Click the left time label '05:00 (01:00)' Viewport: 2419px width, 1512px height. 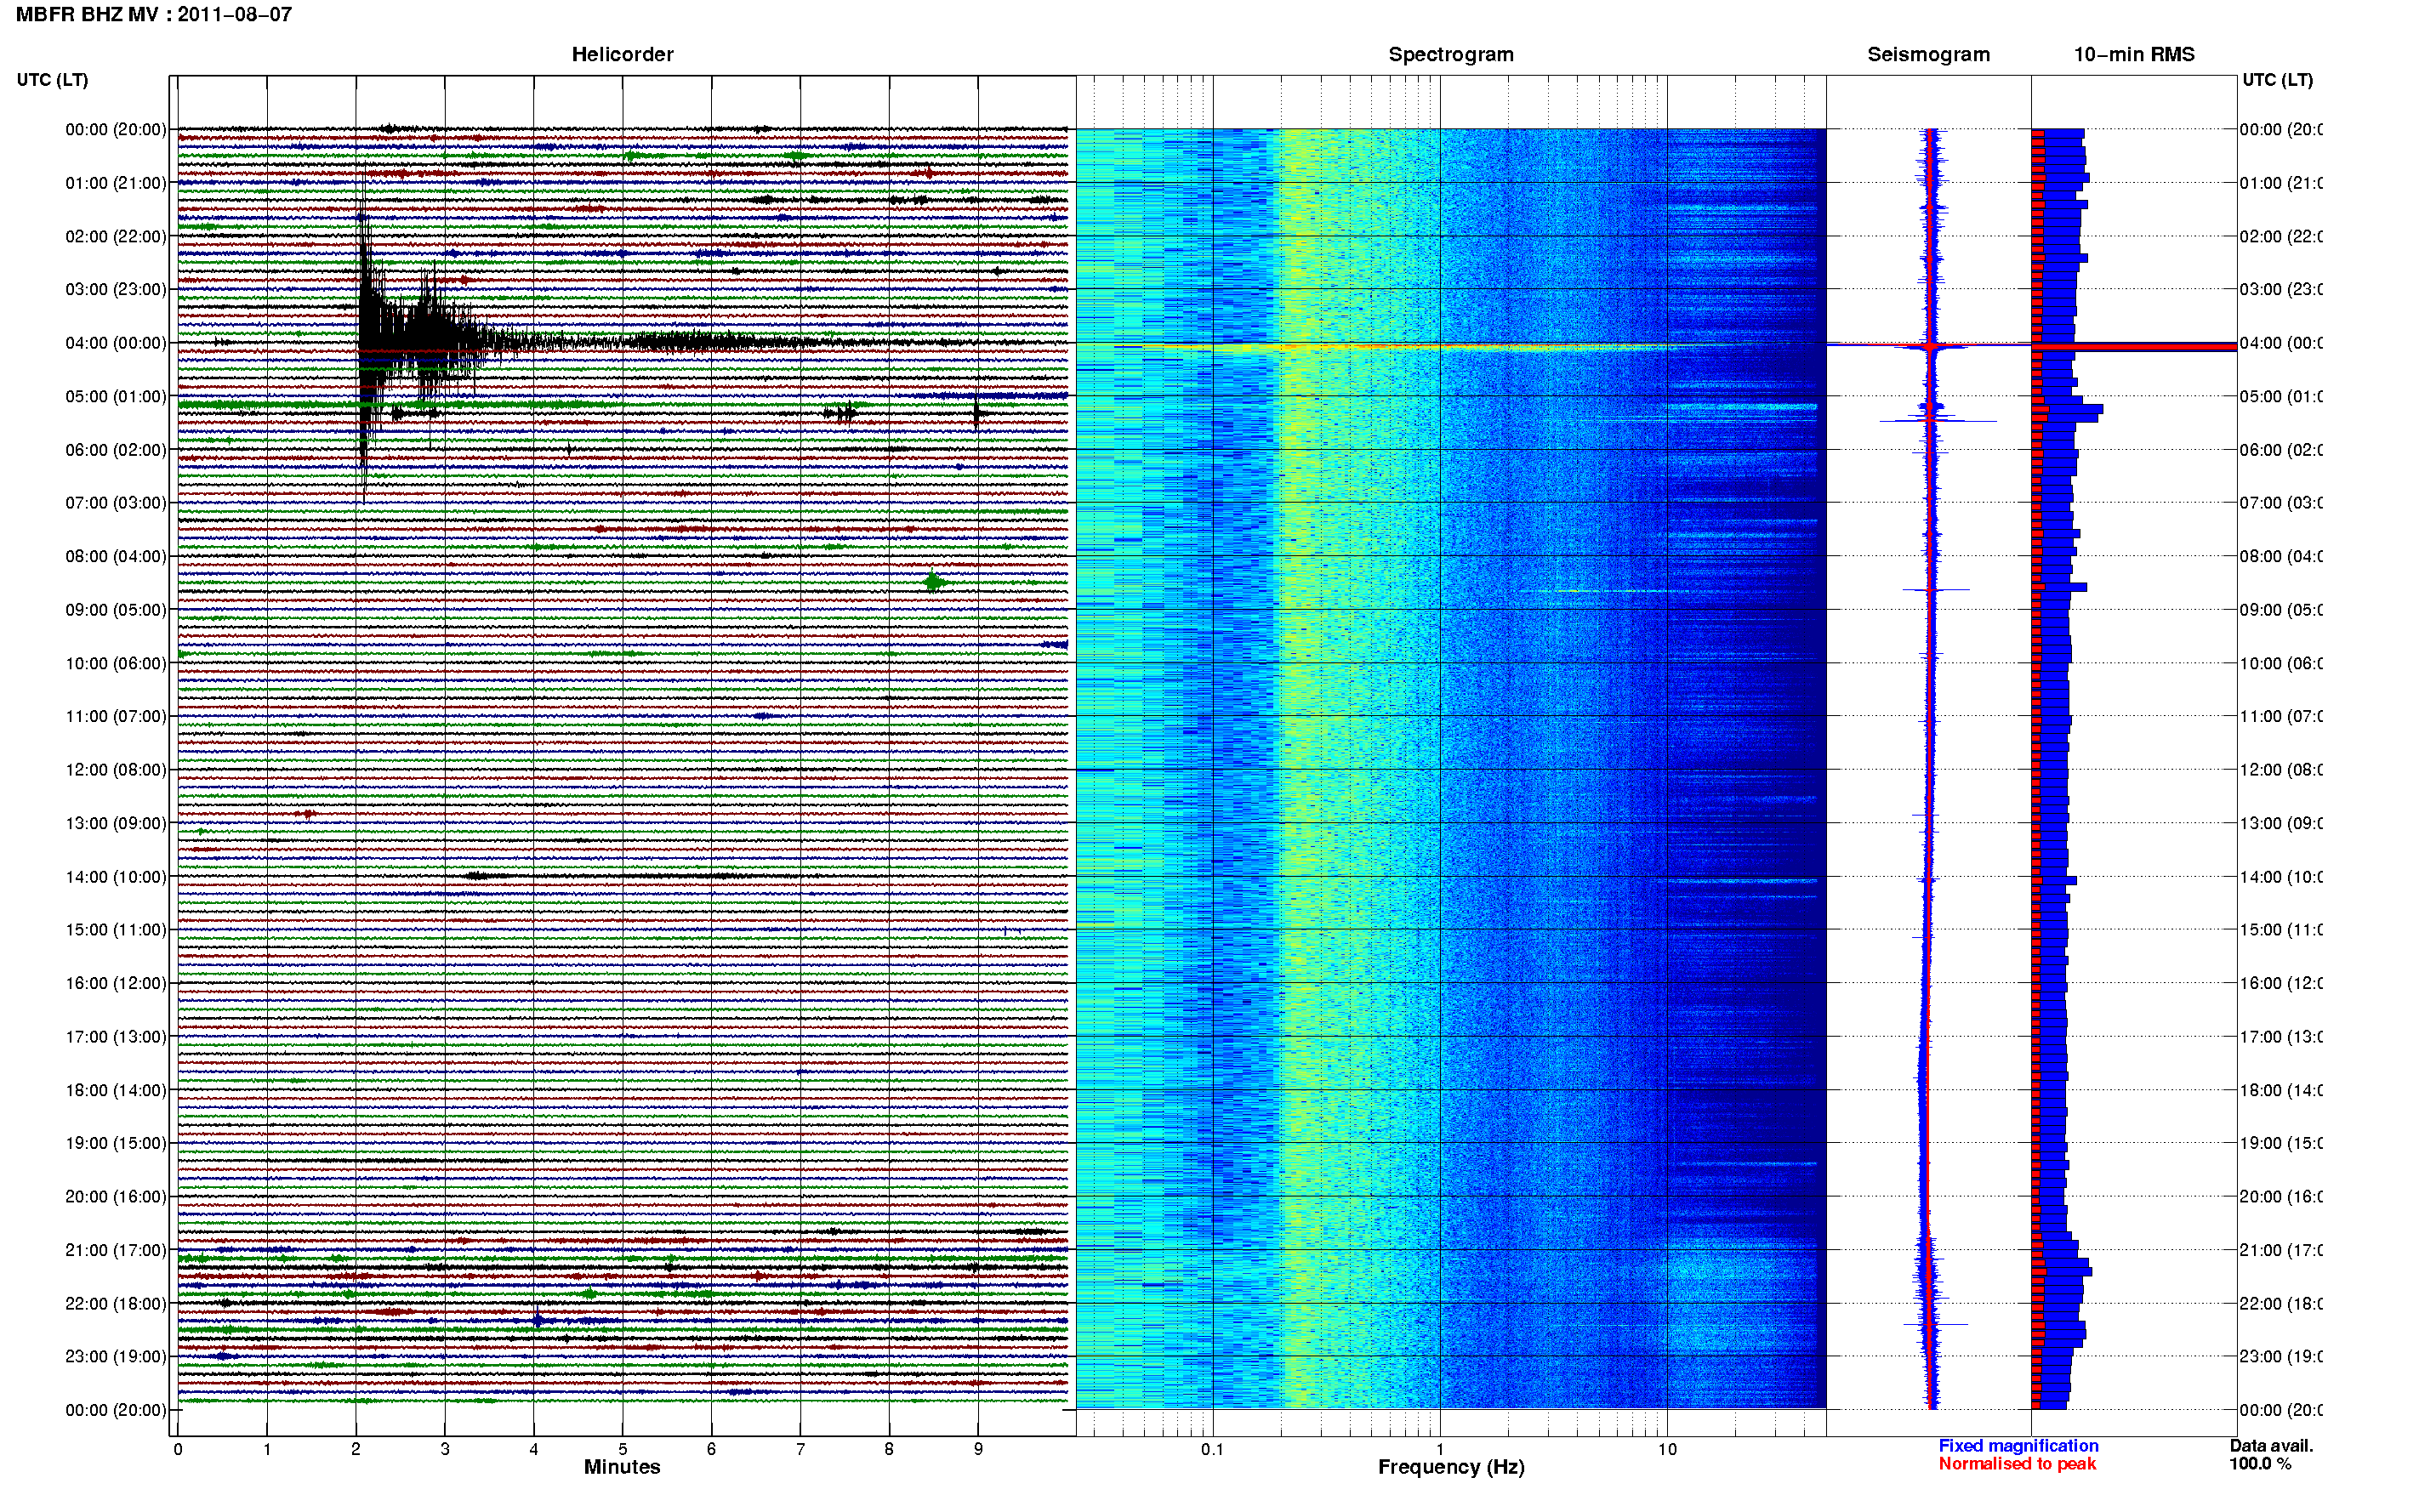(x=116, y=396)
